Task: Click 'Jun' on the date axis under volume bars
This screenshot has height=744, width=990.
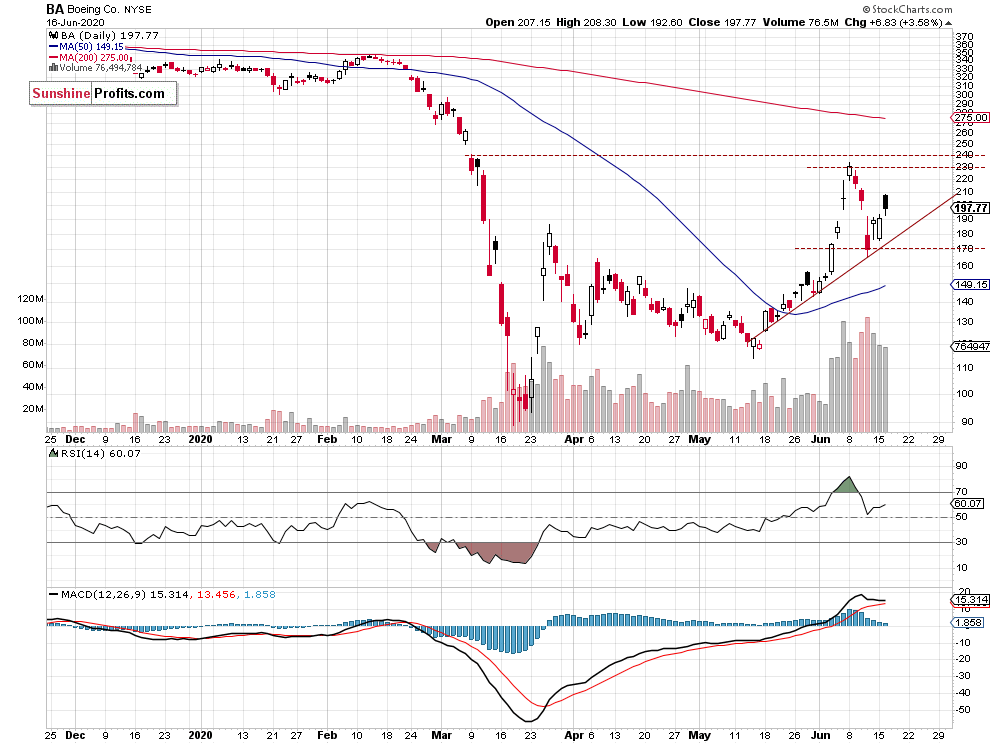Action: tap(820, 439)
